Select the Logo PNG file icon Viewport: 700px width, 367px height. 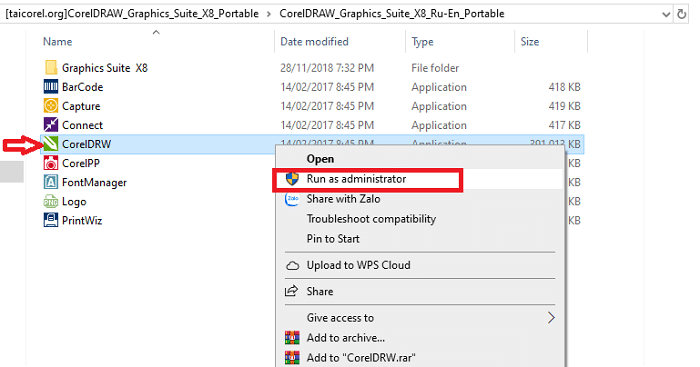tap(50, 201)
